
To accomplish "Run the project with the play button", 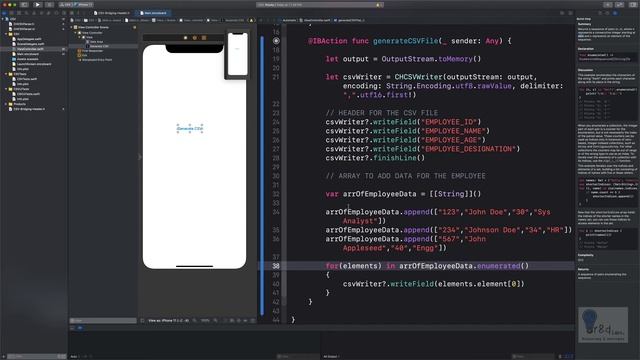I will [x=38, y=4].
